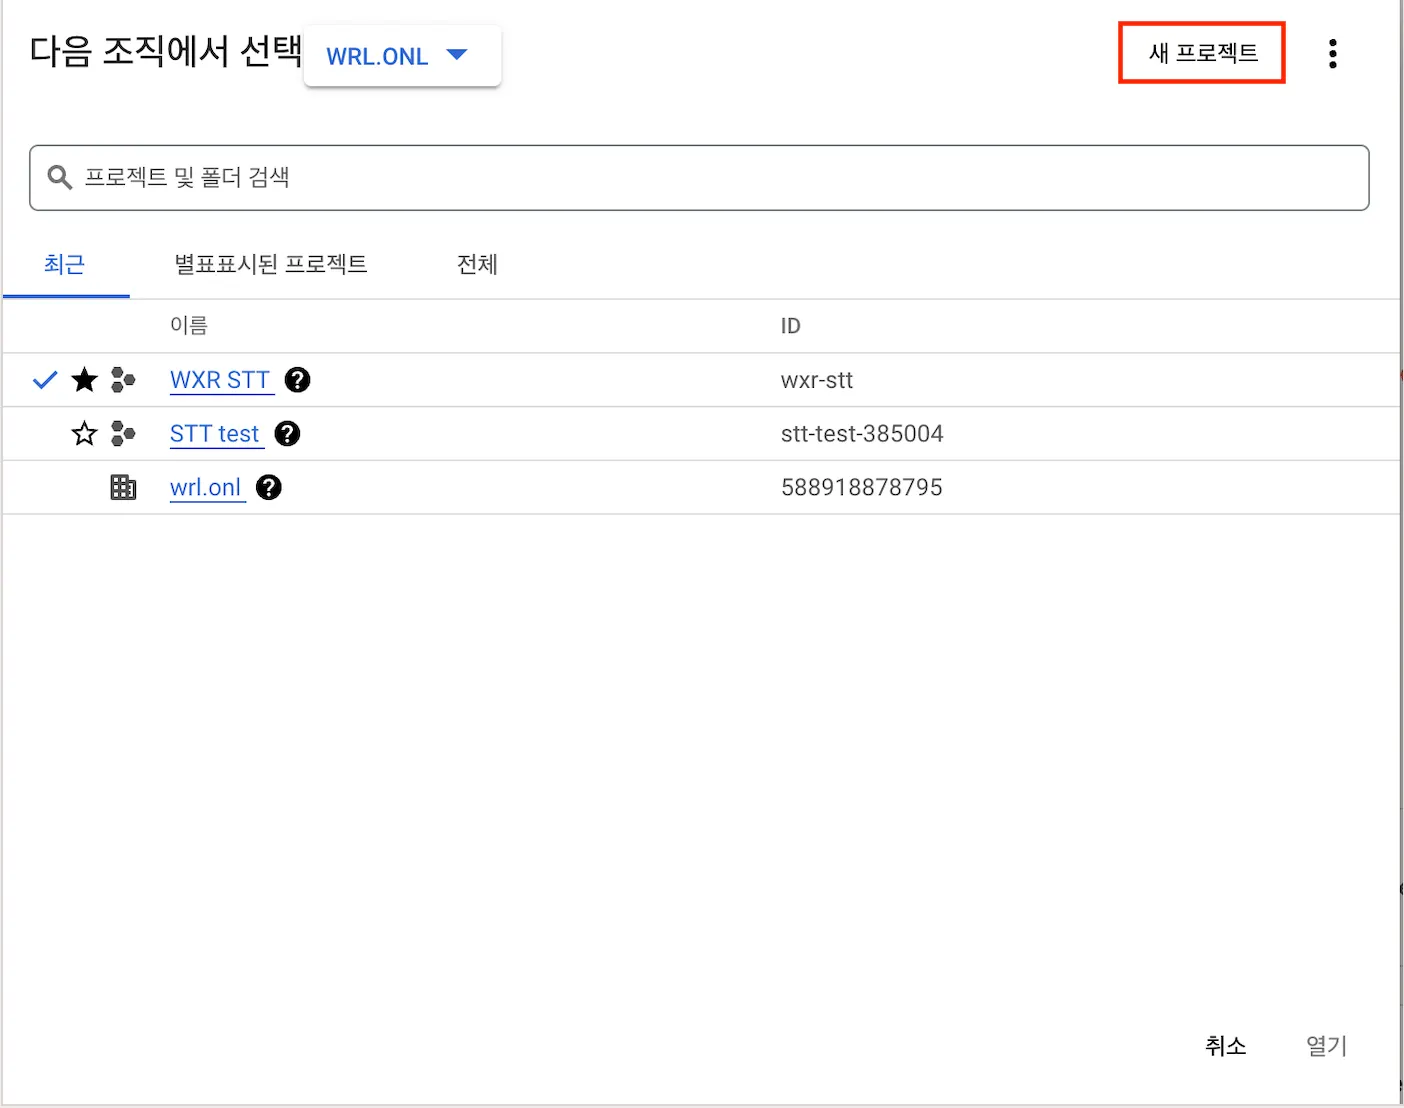Viewport: 1404px width, 1108px height.
Task: Switch to the 전체 tab
Action: point(477,265)
